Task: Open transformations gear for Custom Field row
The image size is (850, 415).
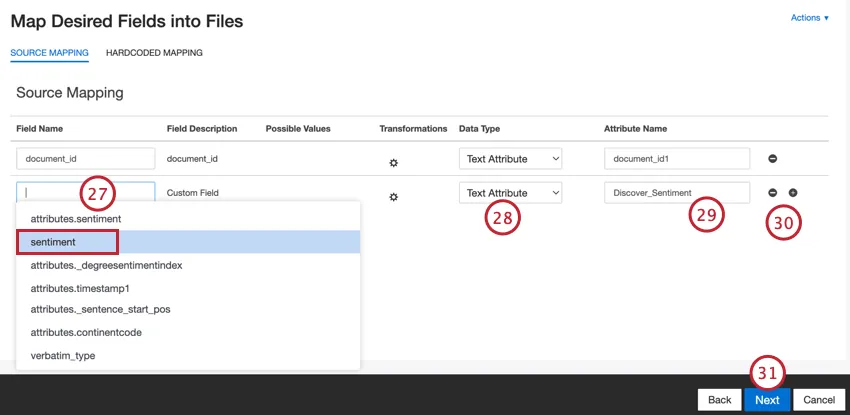Action: [393, 196]
